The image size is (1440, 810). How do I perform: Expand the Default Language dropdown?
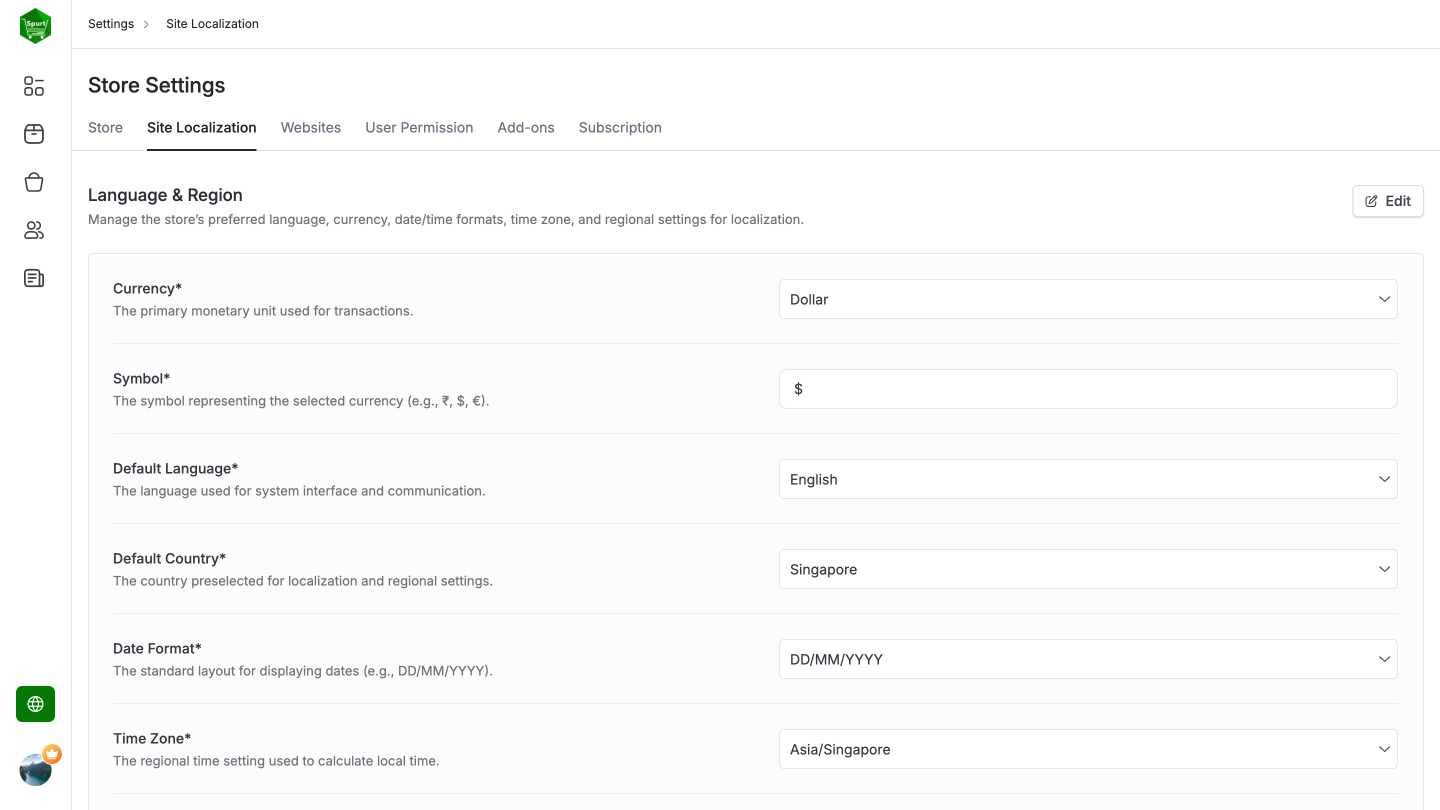pyautogui.click(x=1088, y=479)
